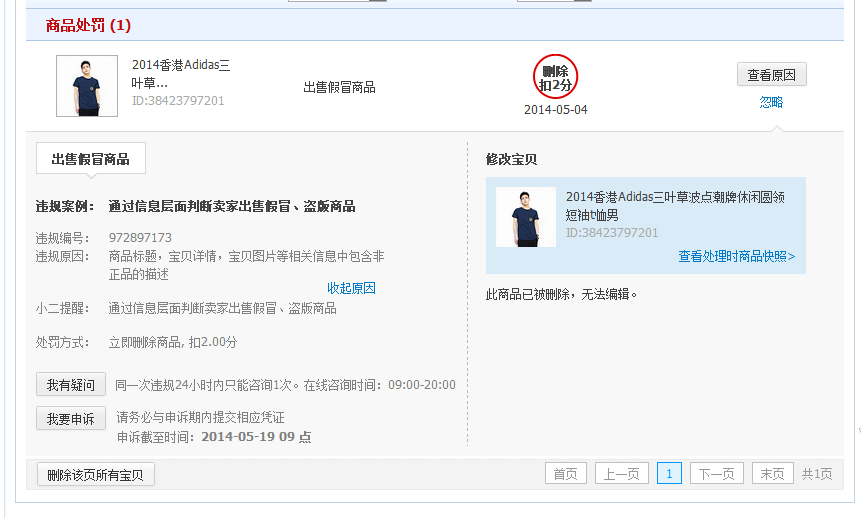The height and width of the screenshot is (518, 861).
Task: Select page 1 in pagination
Action: (x=669, y=474)
